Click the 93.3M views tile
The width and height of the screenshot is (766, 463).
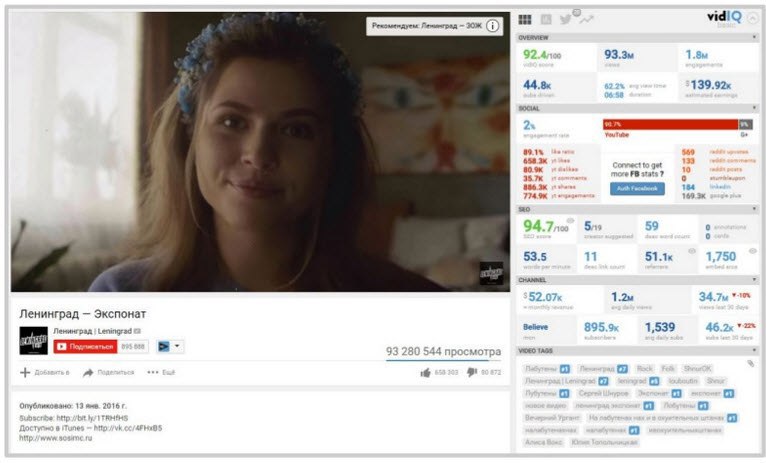click(637, 58)
